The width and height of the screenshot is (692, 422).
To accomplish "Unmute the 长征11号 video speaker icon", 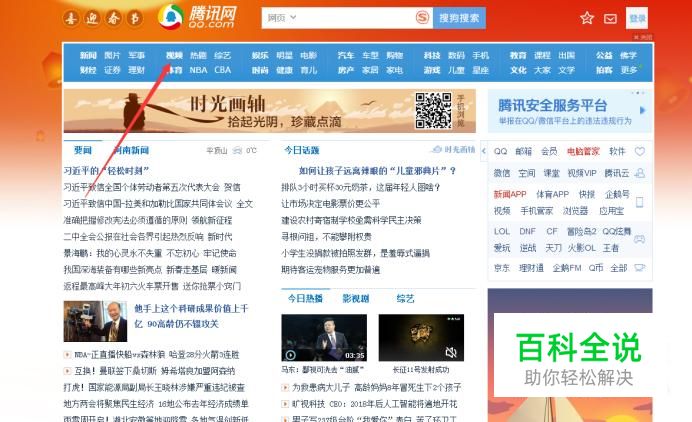I will click(x=451, y=352).
